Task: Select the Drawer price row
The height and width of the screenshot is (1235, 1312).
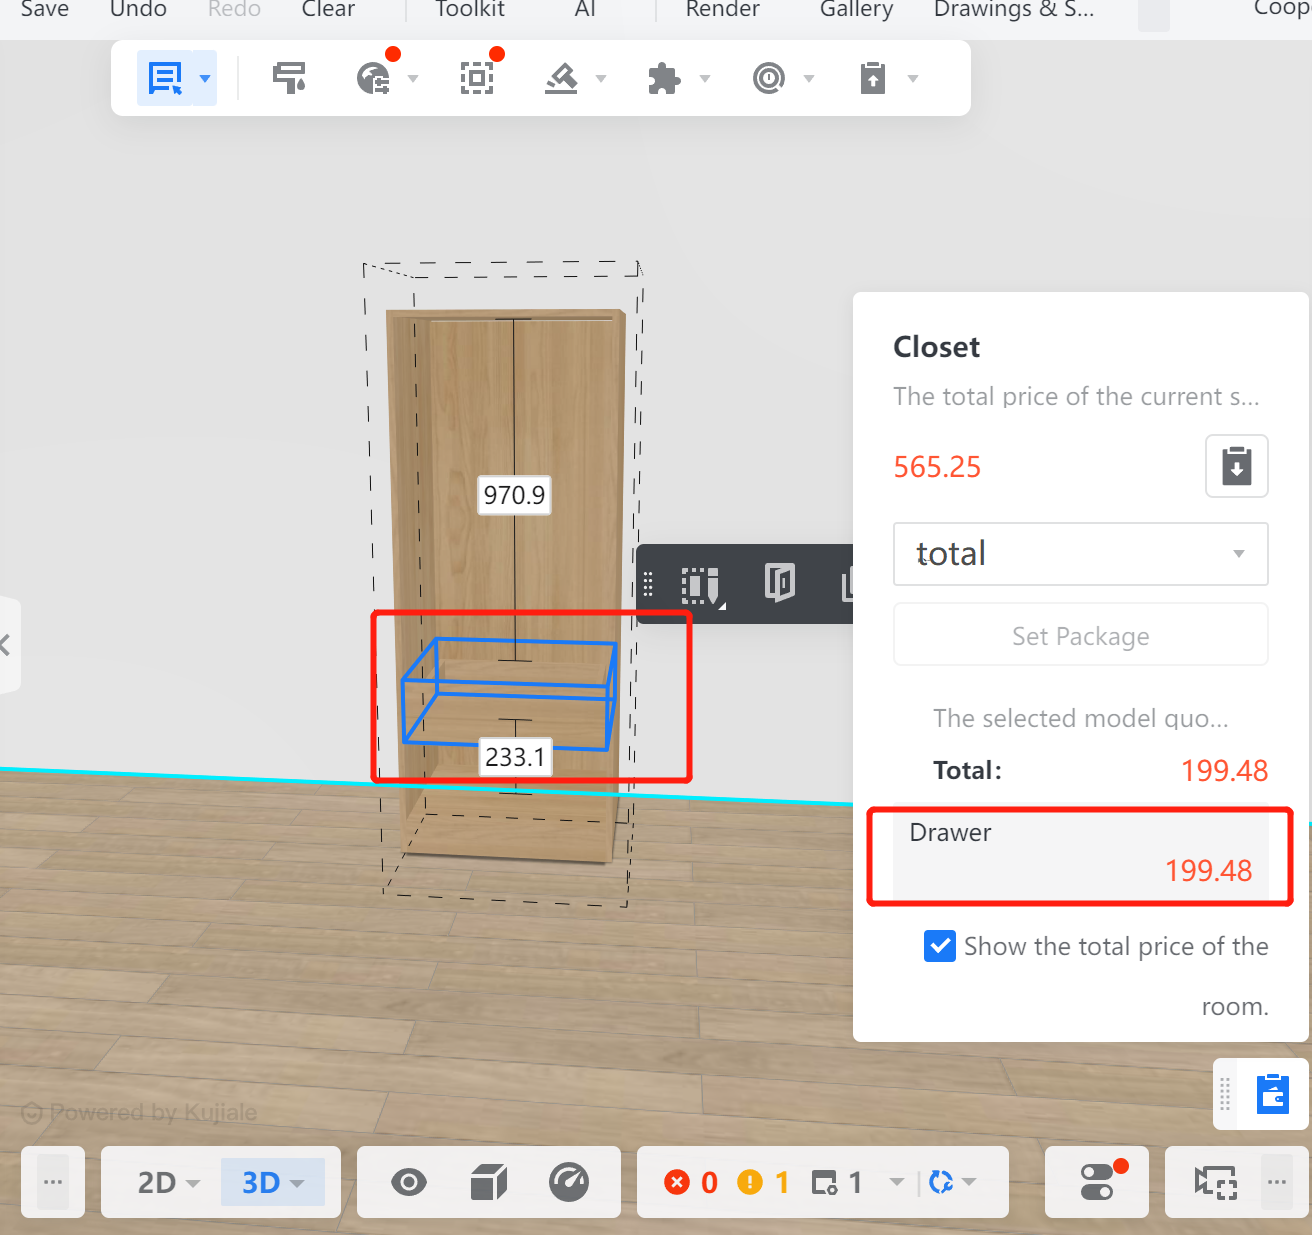Action: tap(1080, 852)
